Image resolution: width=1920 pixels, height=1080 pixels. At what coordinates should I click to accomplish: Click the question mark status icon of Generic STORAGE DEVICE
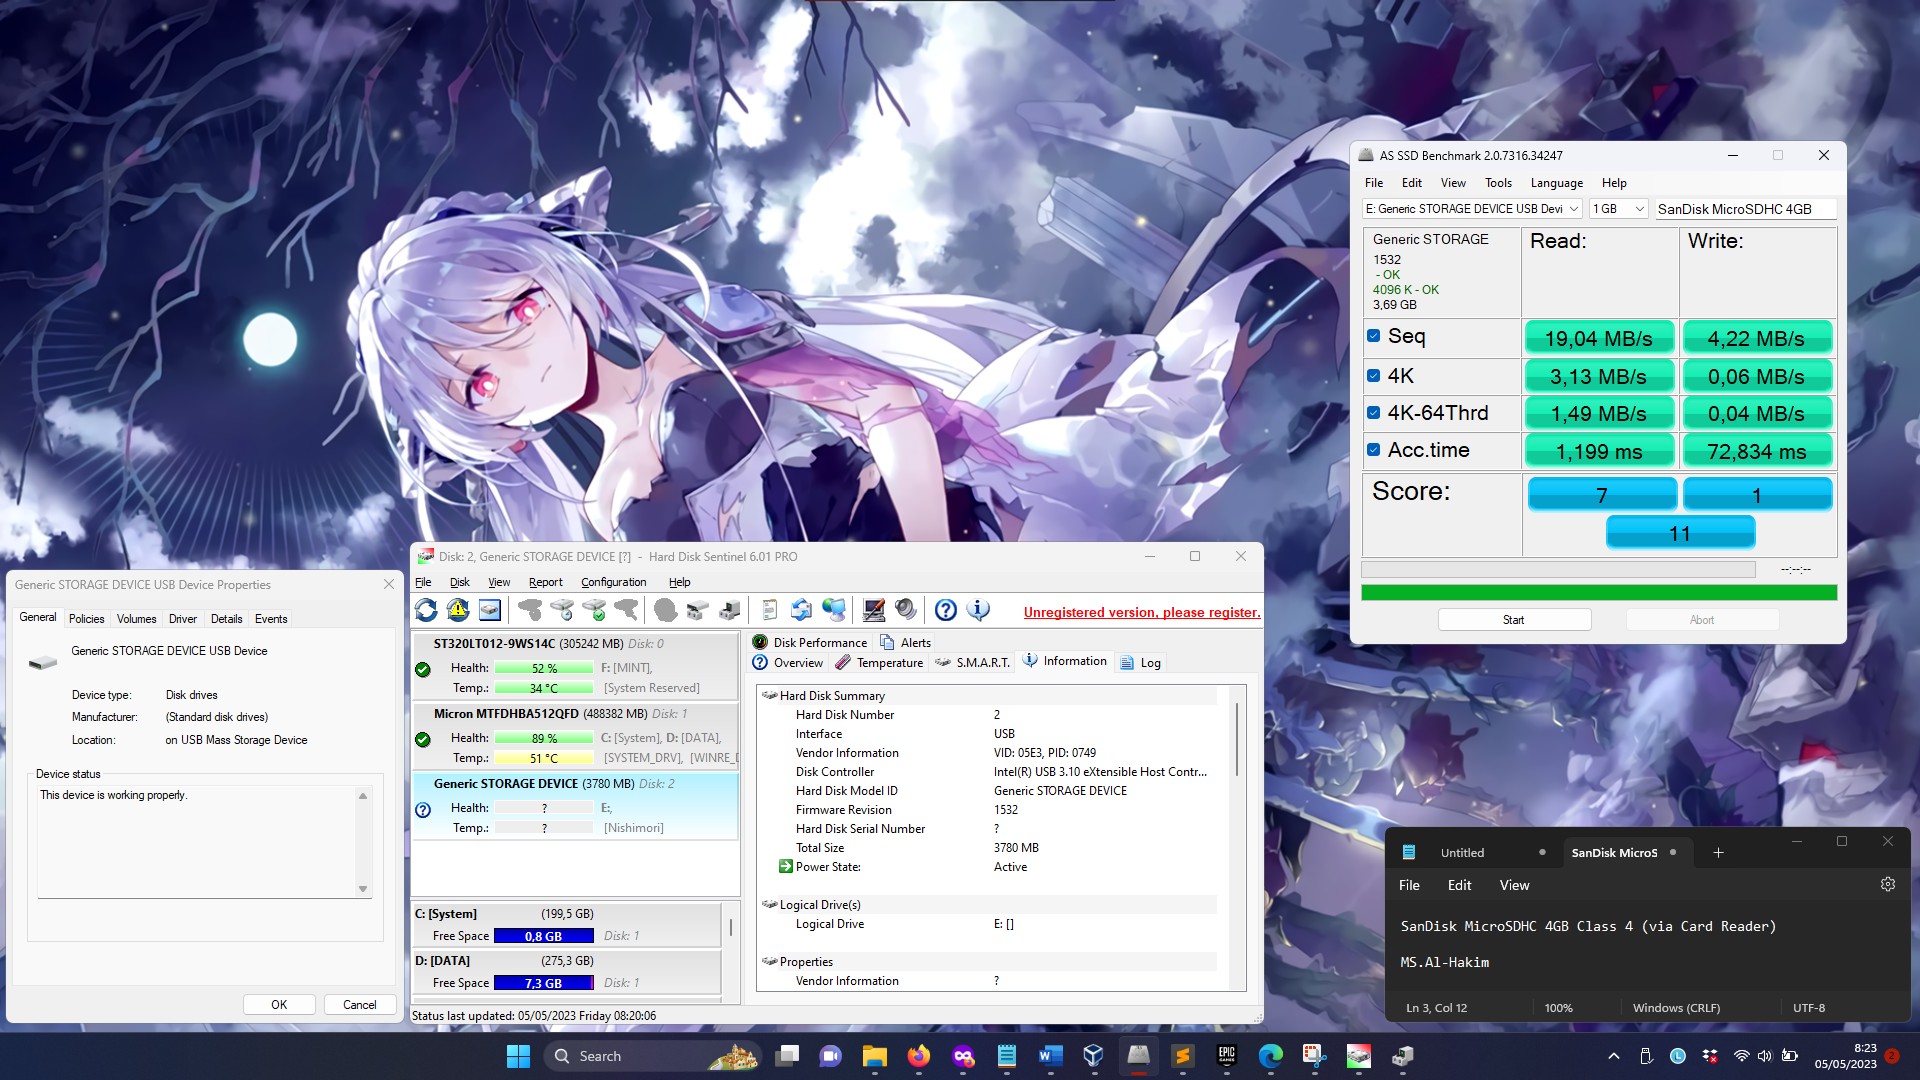pos(423,810)
